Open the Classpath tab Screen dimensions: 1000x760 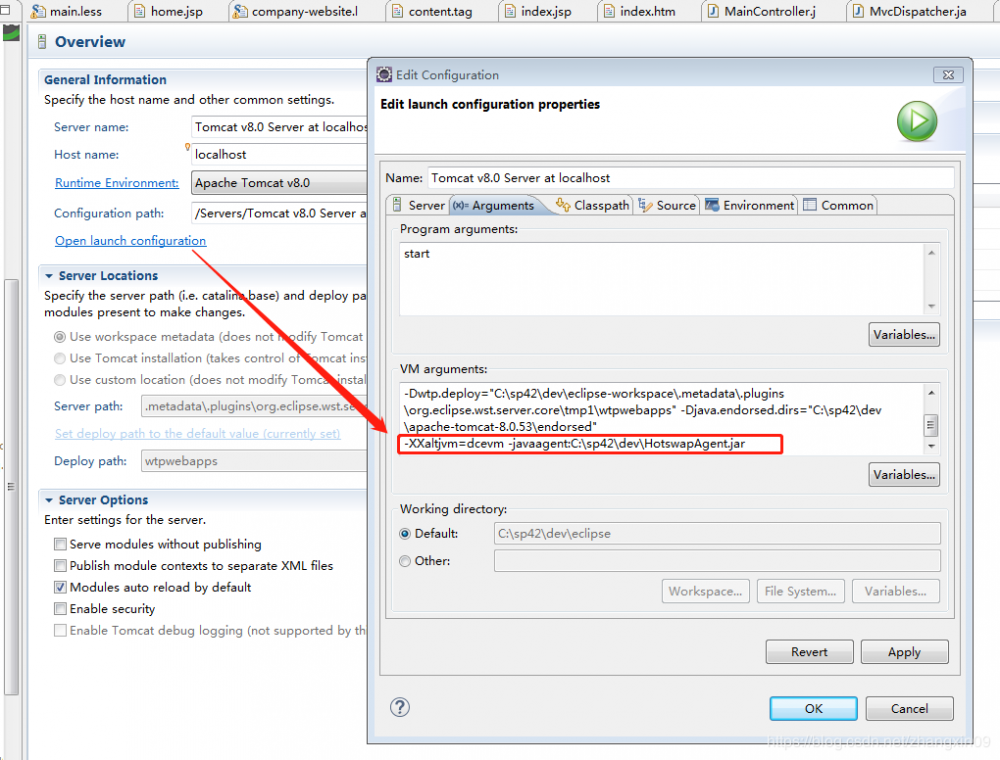[x=592, y=205]
